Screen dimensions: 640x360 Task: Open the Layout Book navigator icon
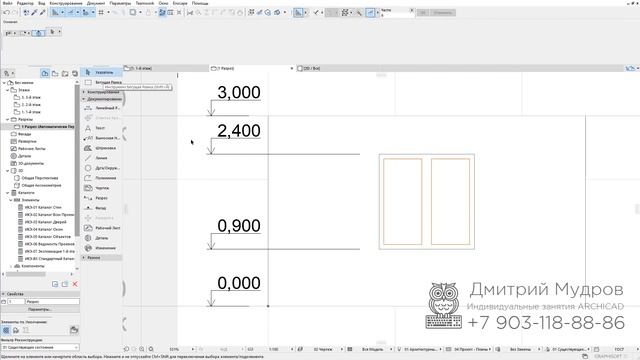click(x=65, y=73)
